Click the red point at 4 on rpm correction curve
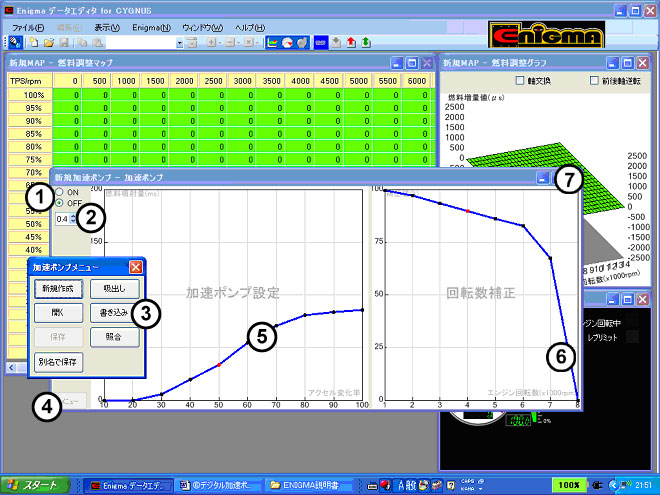Viewport: 660px width, 495px height. [x=467, y=210]
